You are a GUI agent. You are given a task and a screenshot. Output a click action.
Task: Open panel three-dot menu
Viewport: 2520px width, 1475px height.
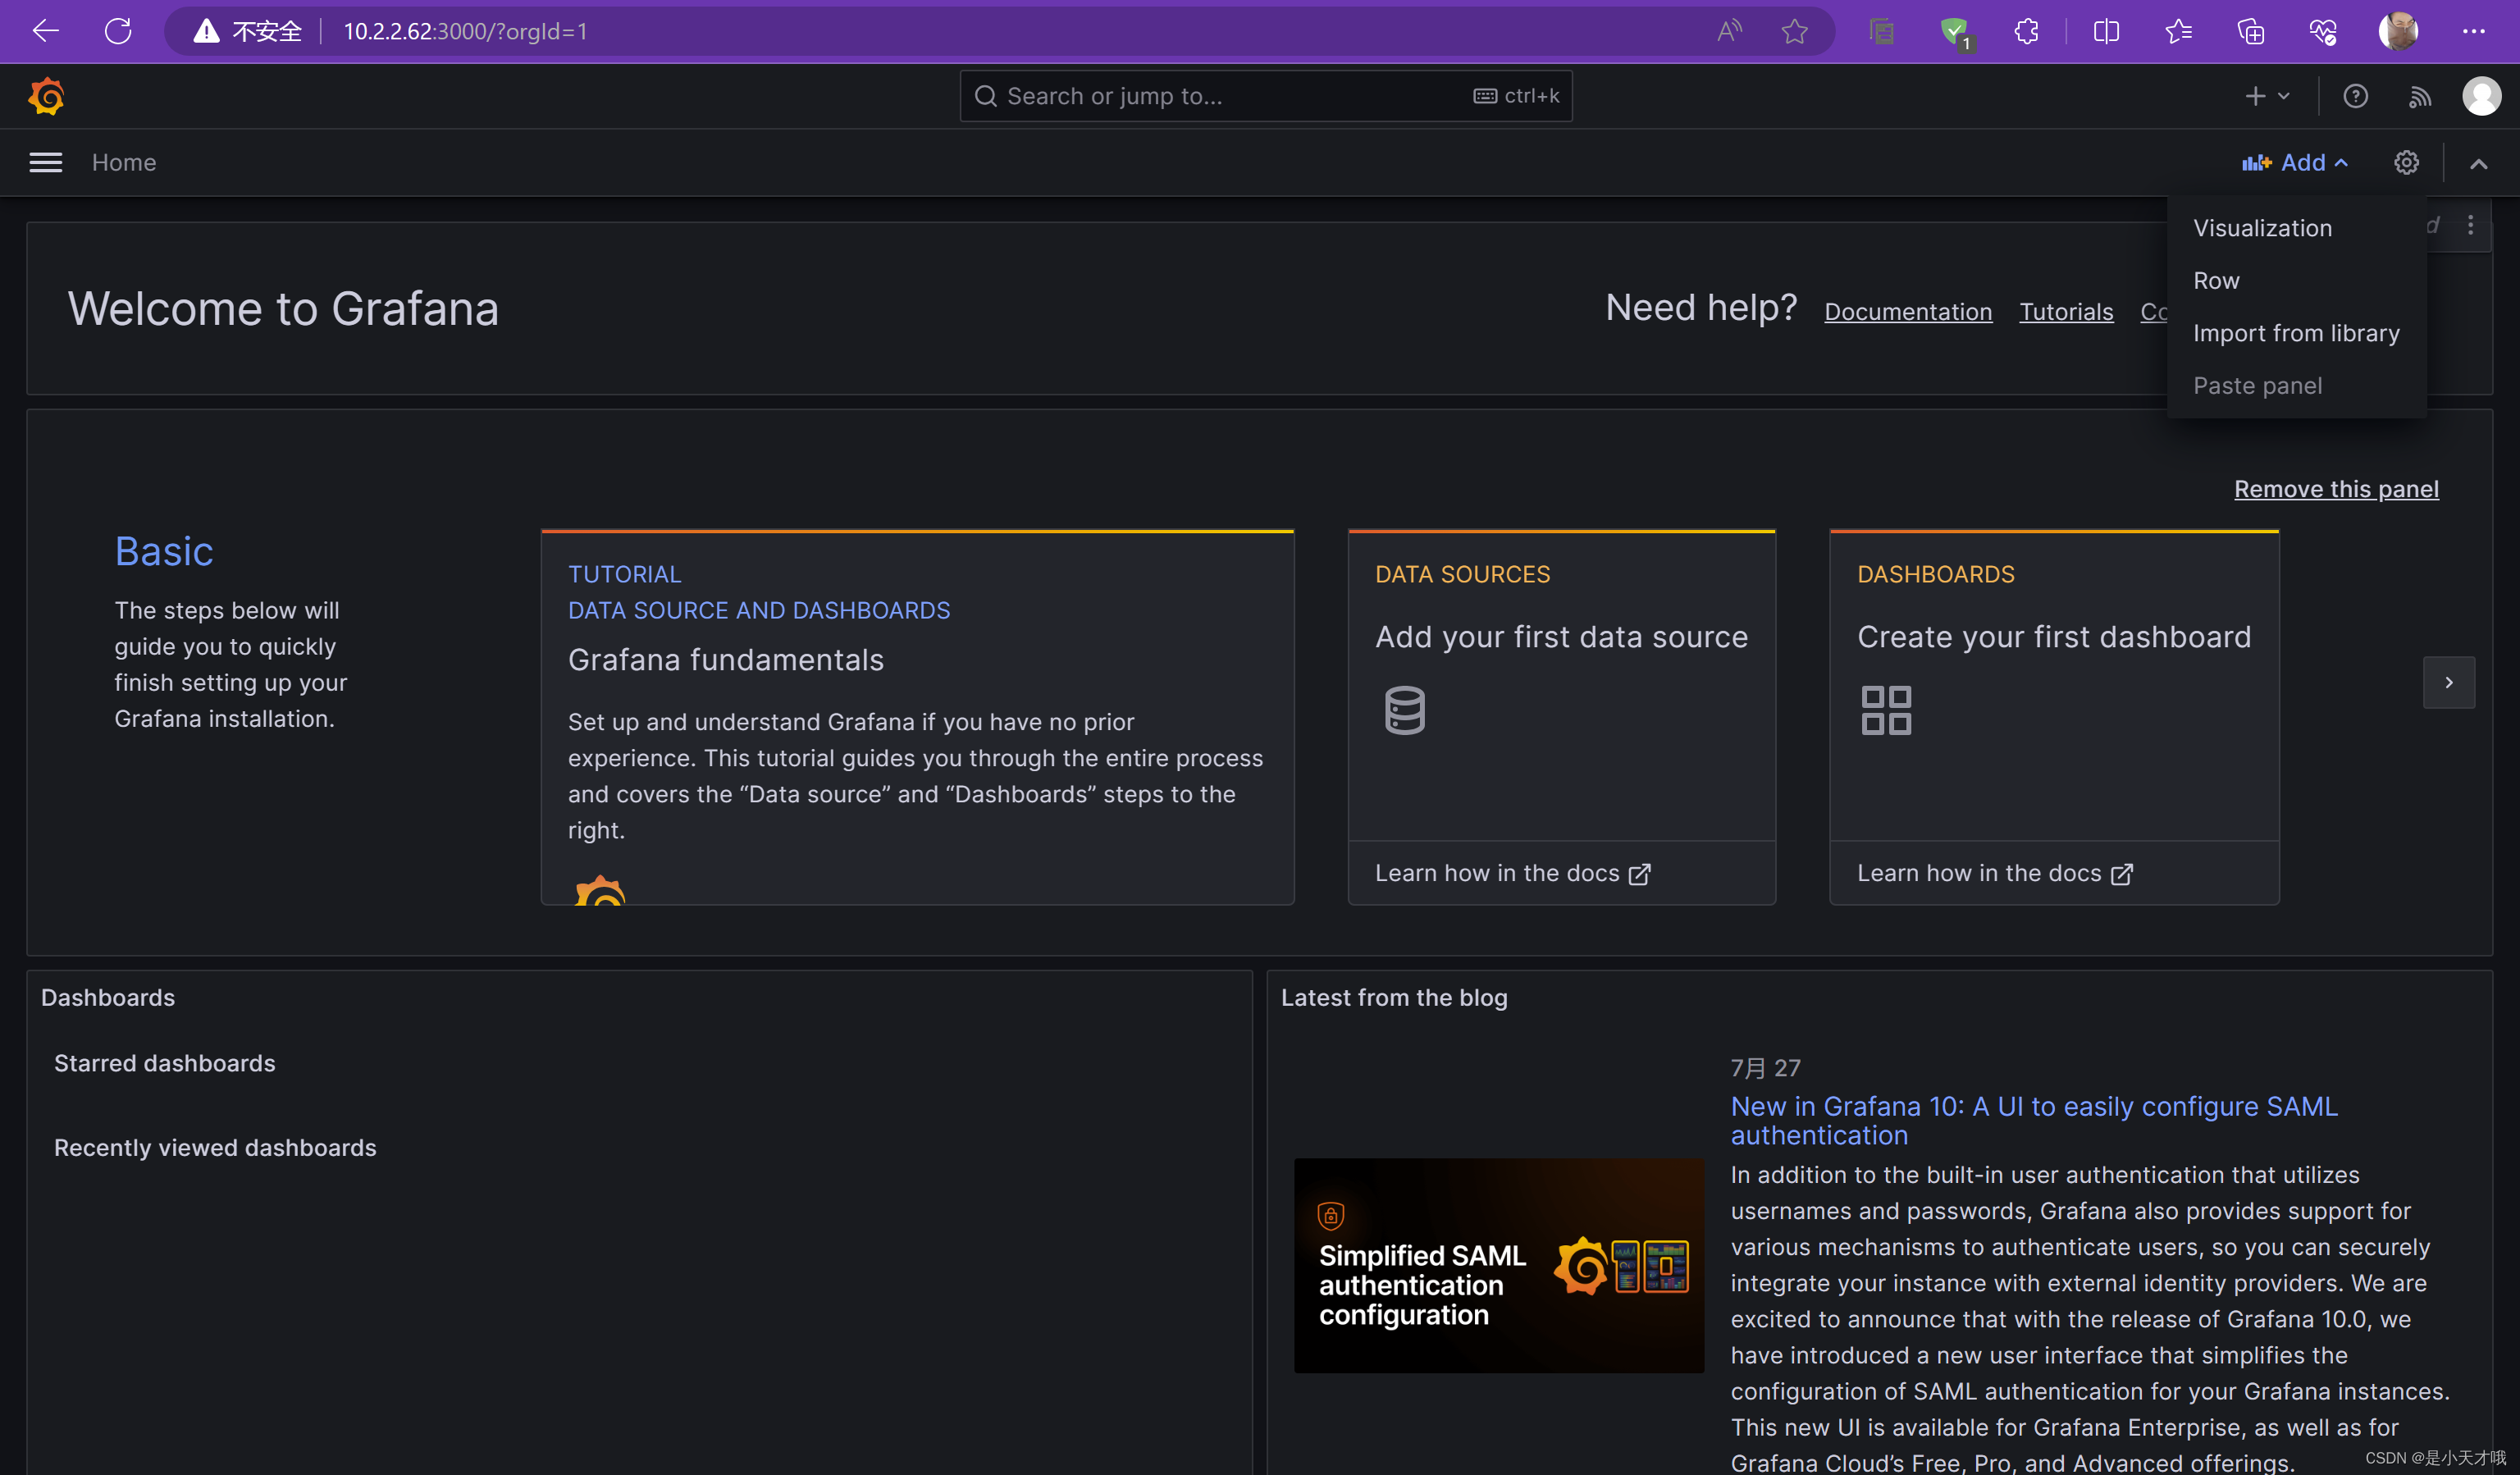pos(2470,225)
